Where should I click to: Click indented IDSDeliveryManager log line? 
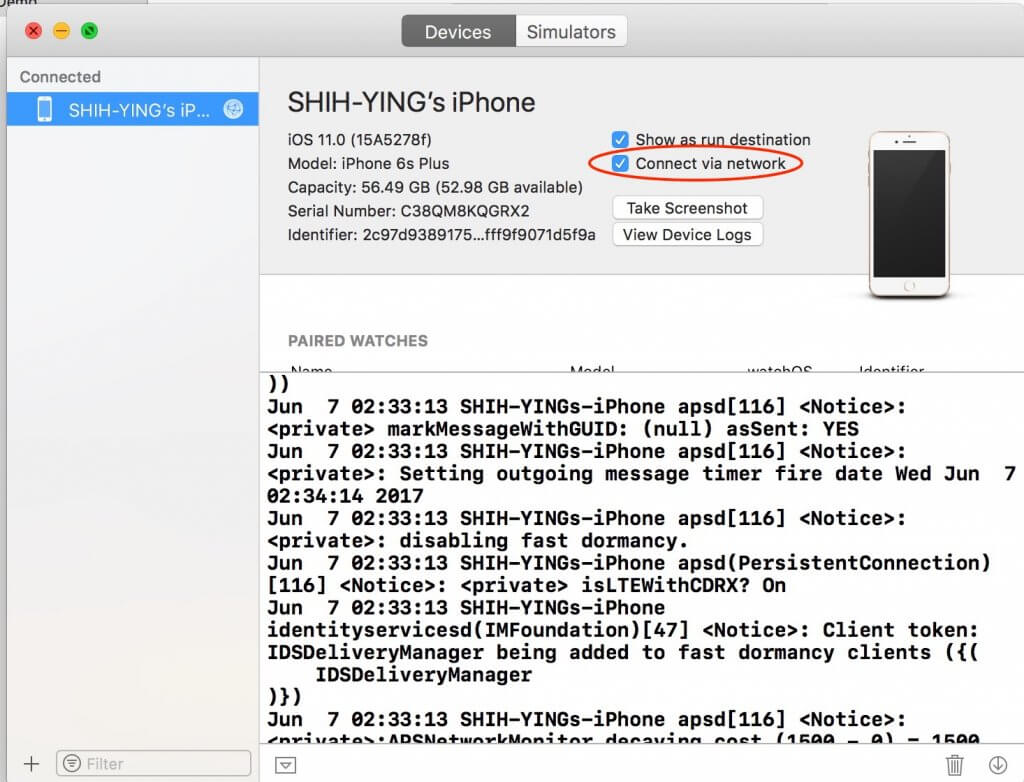pyautogui.click(x=424, y=675)
